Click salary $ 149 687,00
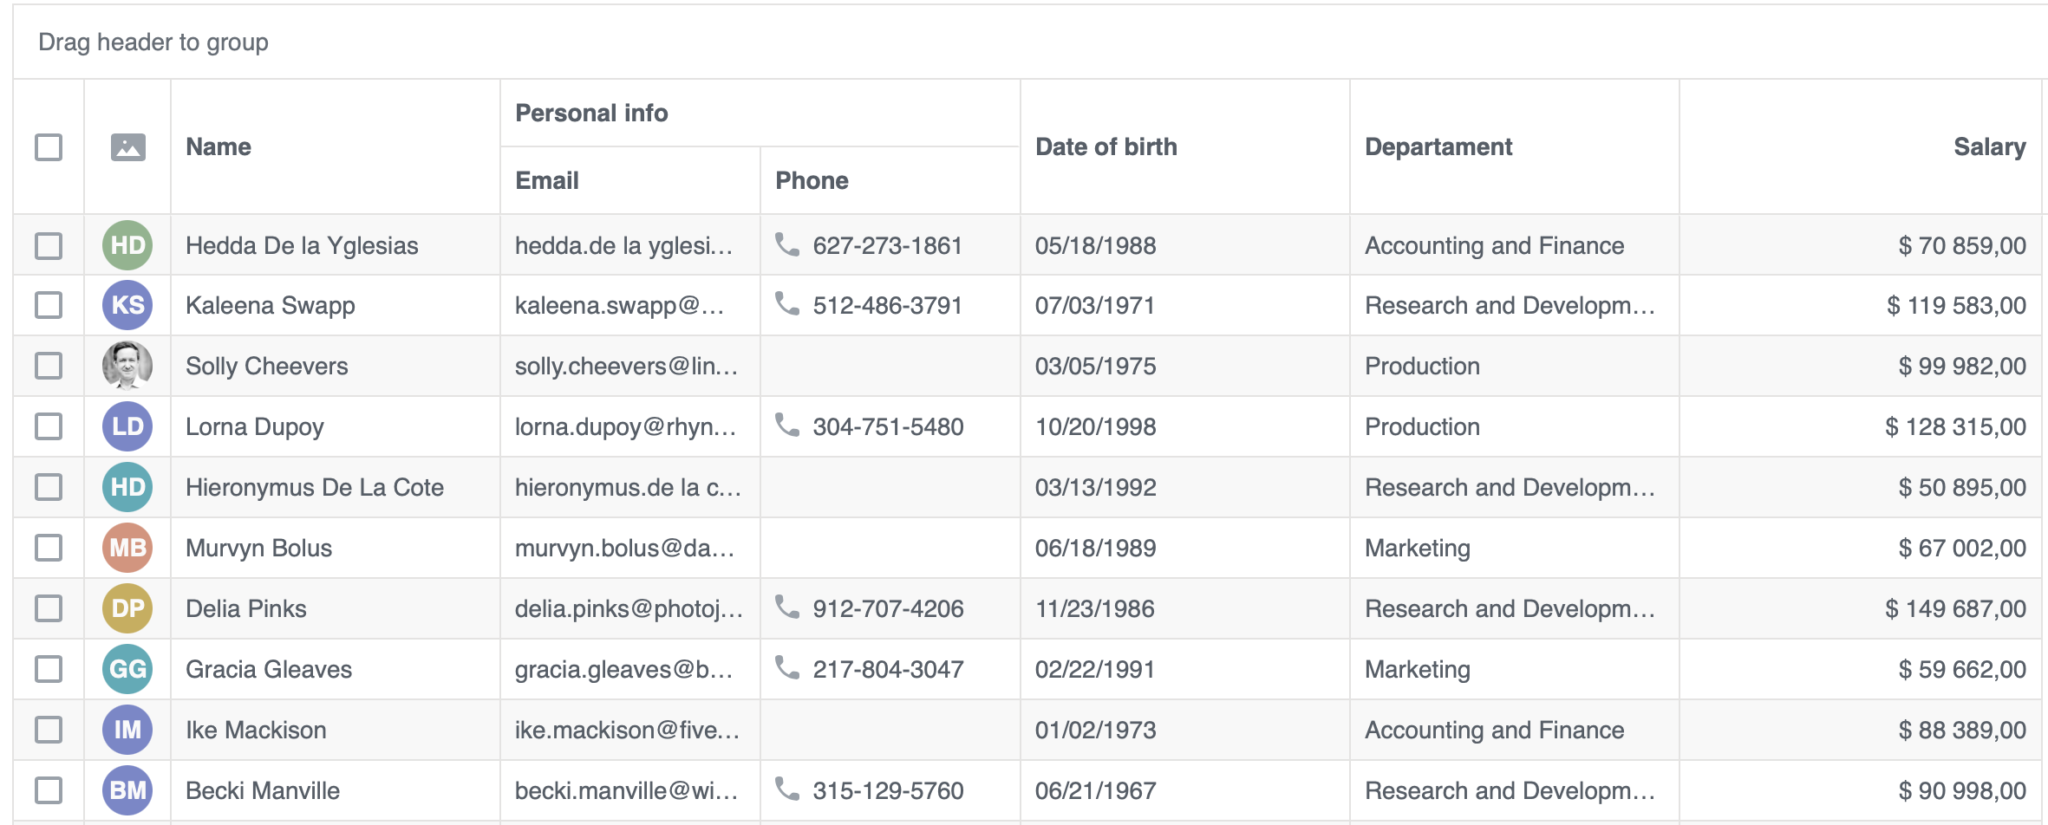The height and width of the screenshot is (825, 2048). (x=1956, y=609)
